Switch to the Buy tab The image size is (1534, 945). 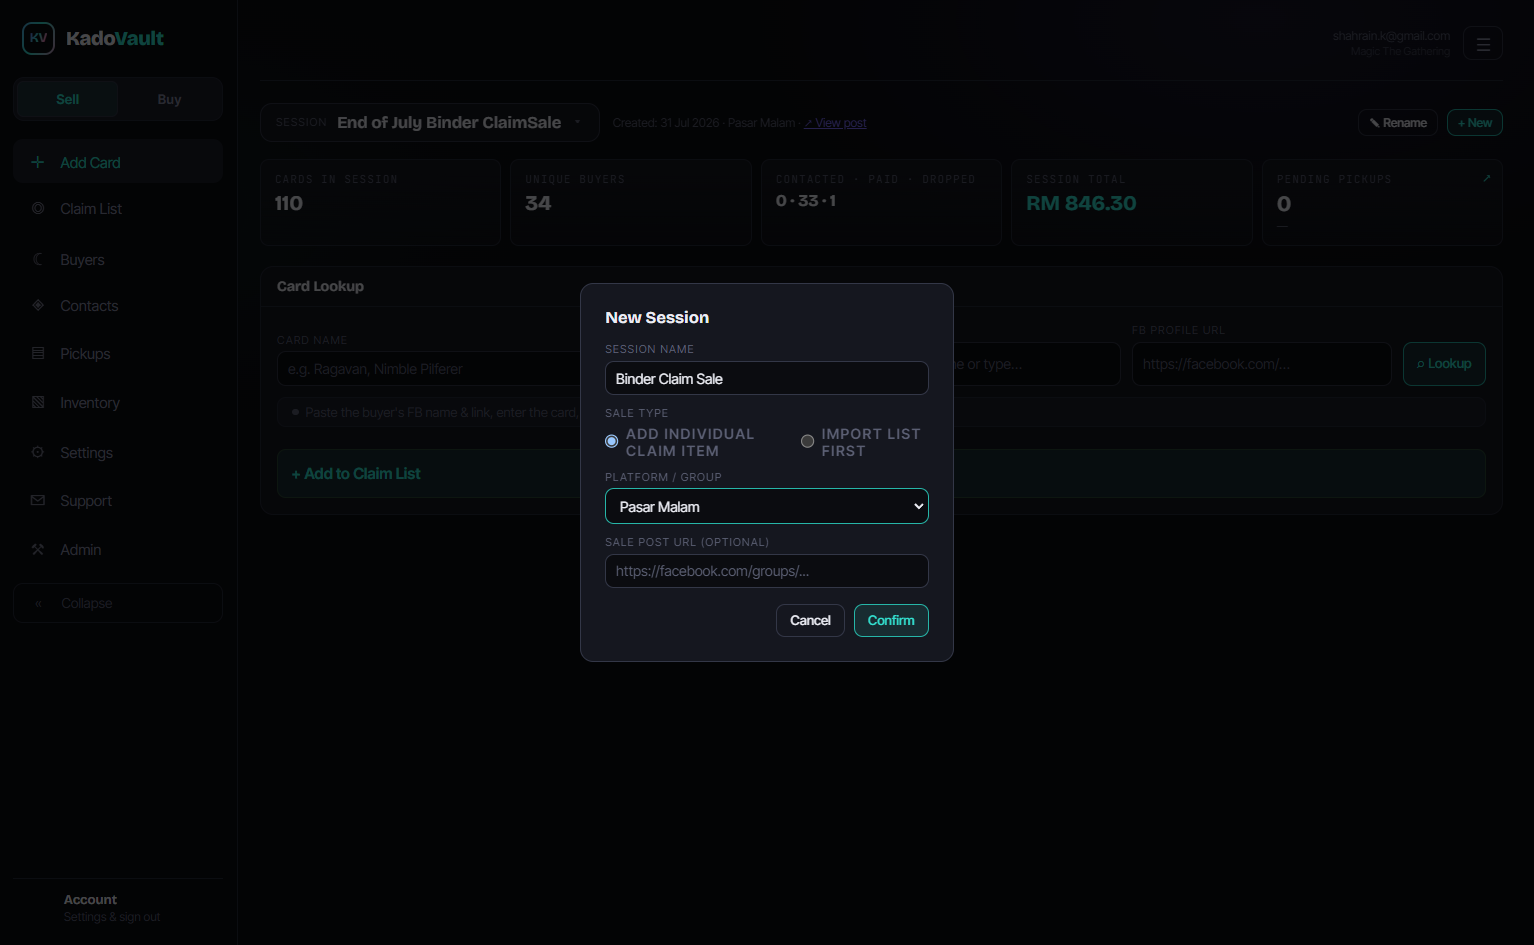tap(169, 99)
